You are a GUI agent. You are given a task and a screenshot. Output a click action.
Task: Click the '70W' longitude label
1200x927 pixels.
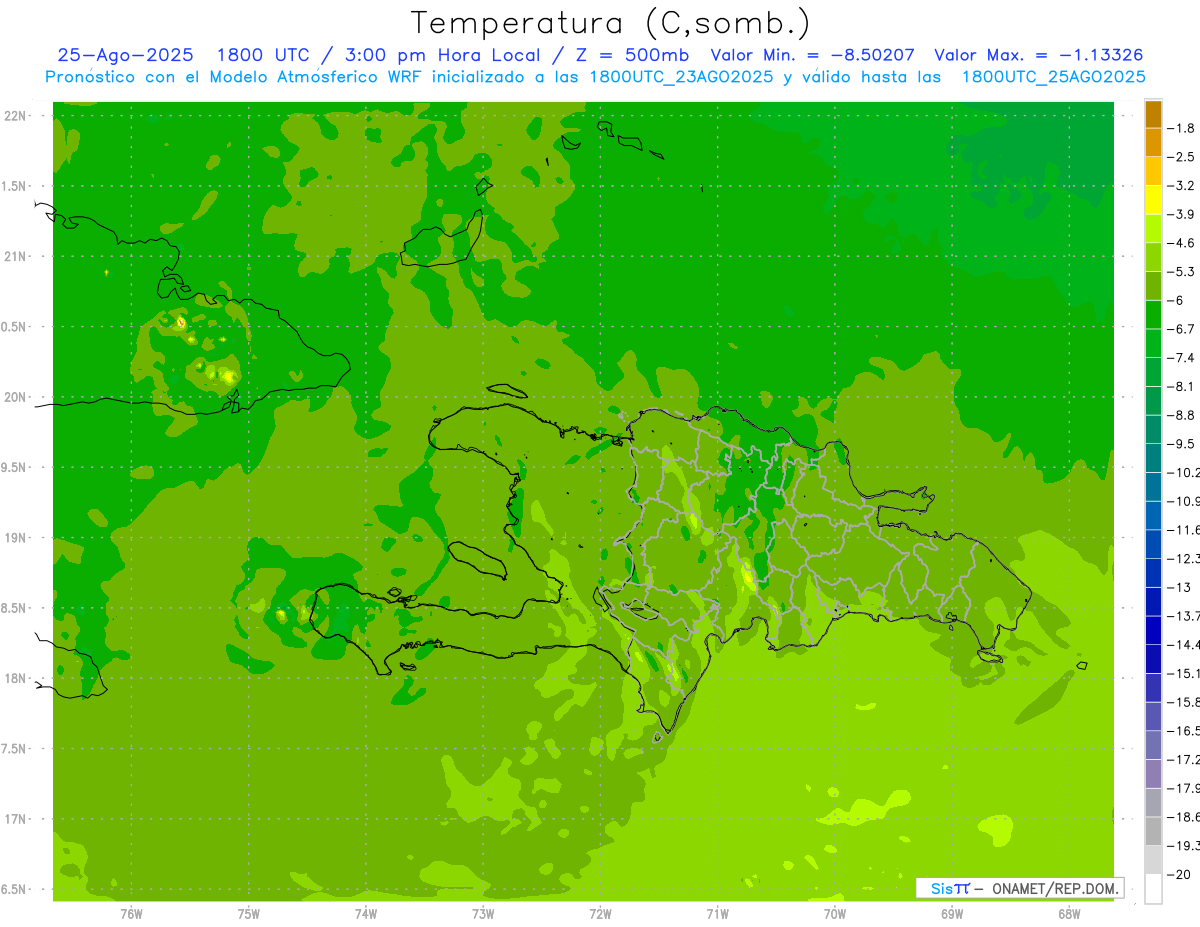click(835, 913)
